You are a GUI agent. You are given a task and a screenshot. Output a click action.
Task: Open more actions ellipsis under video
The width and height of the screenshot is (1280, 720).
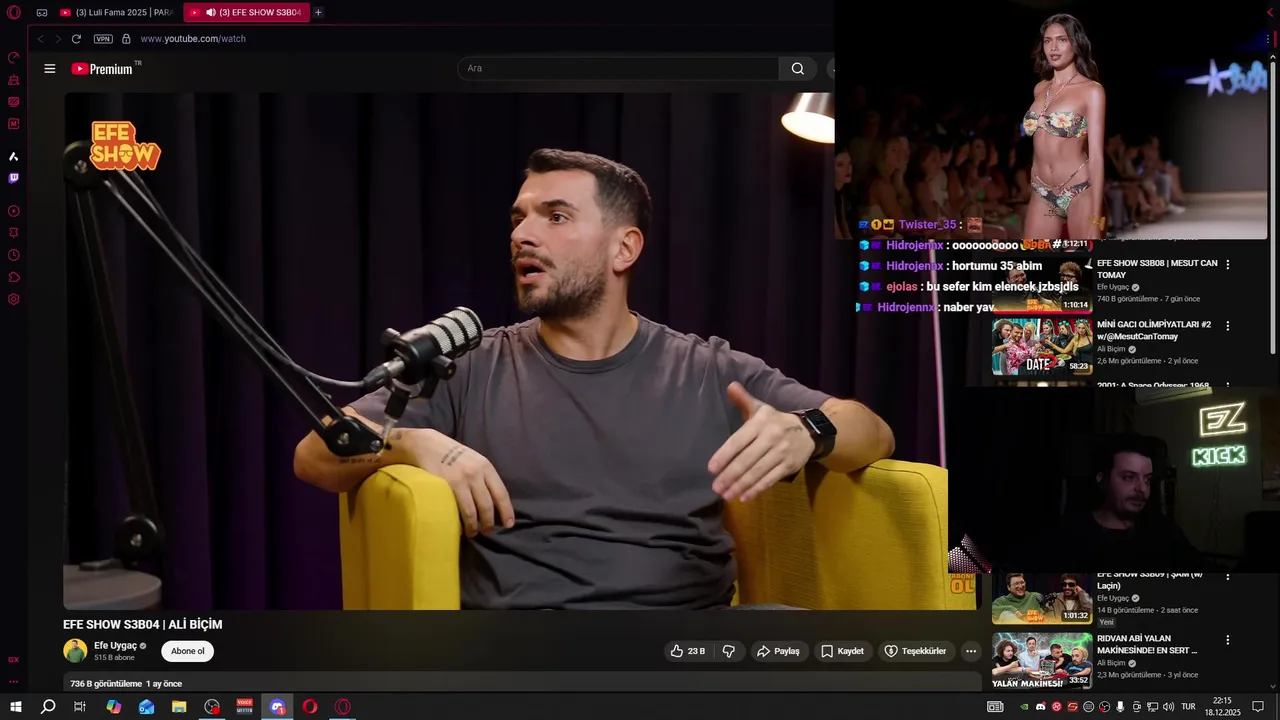970,651
